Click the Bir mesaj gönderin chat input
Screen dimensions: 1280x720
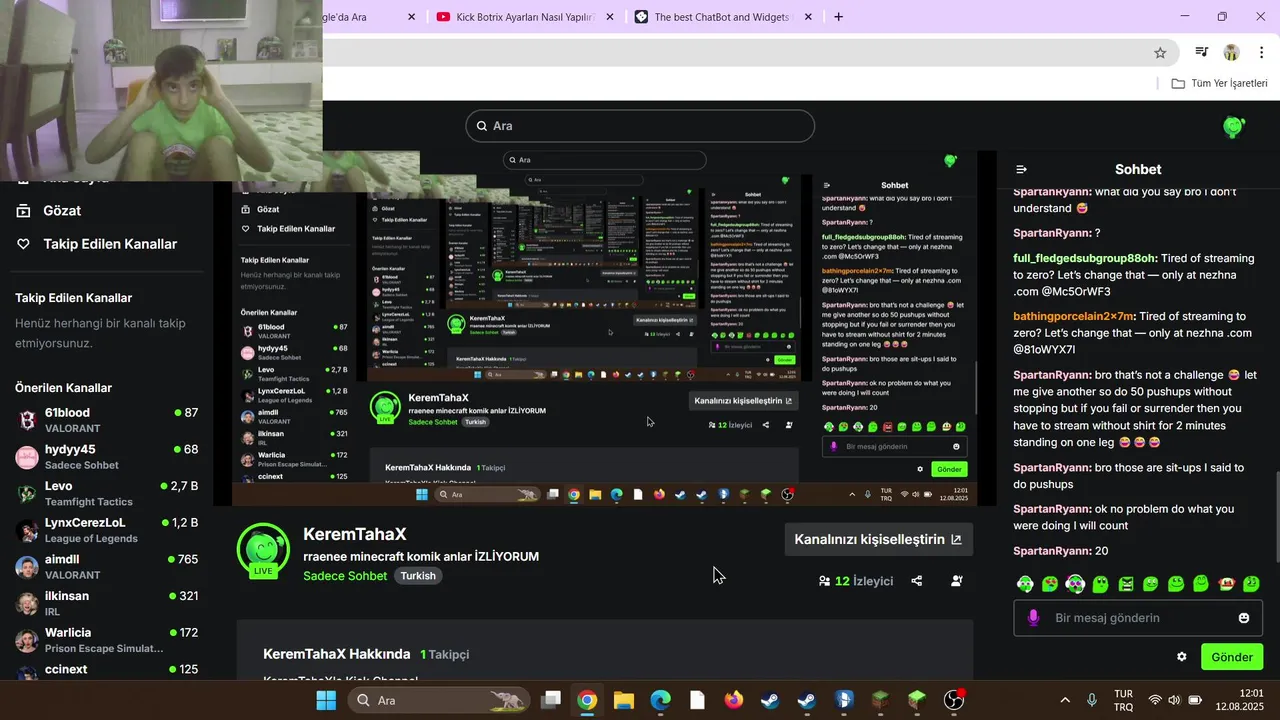1138,618
